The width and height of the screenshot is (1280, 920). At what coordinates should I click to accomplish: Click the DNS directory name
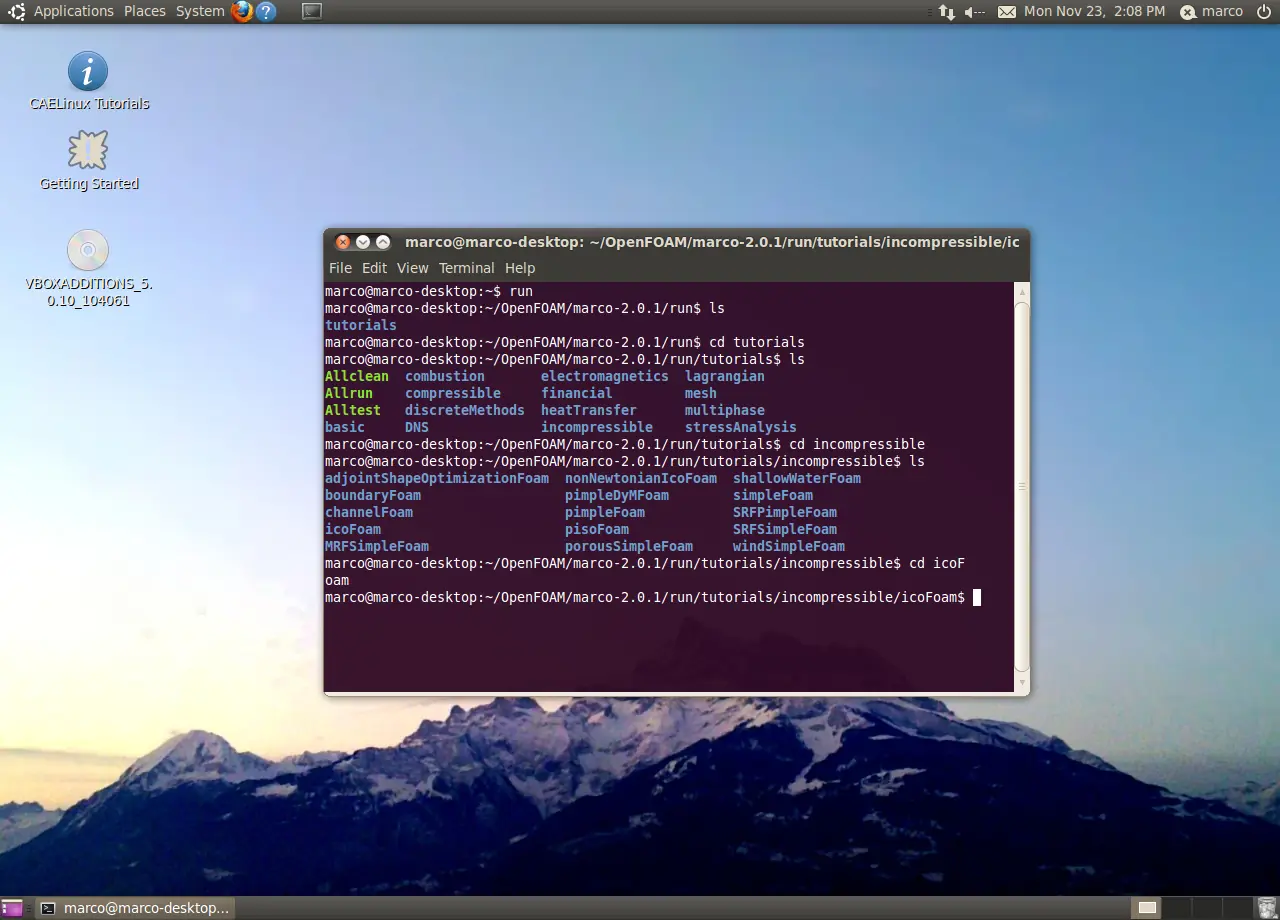tap(417, 427)
